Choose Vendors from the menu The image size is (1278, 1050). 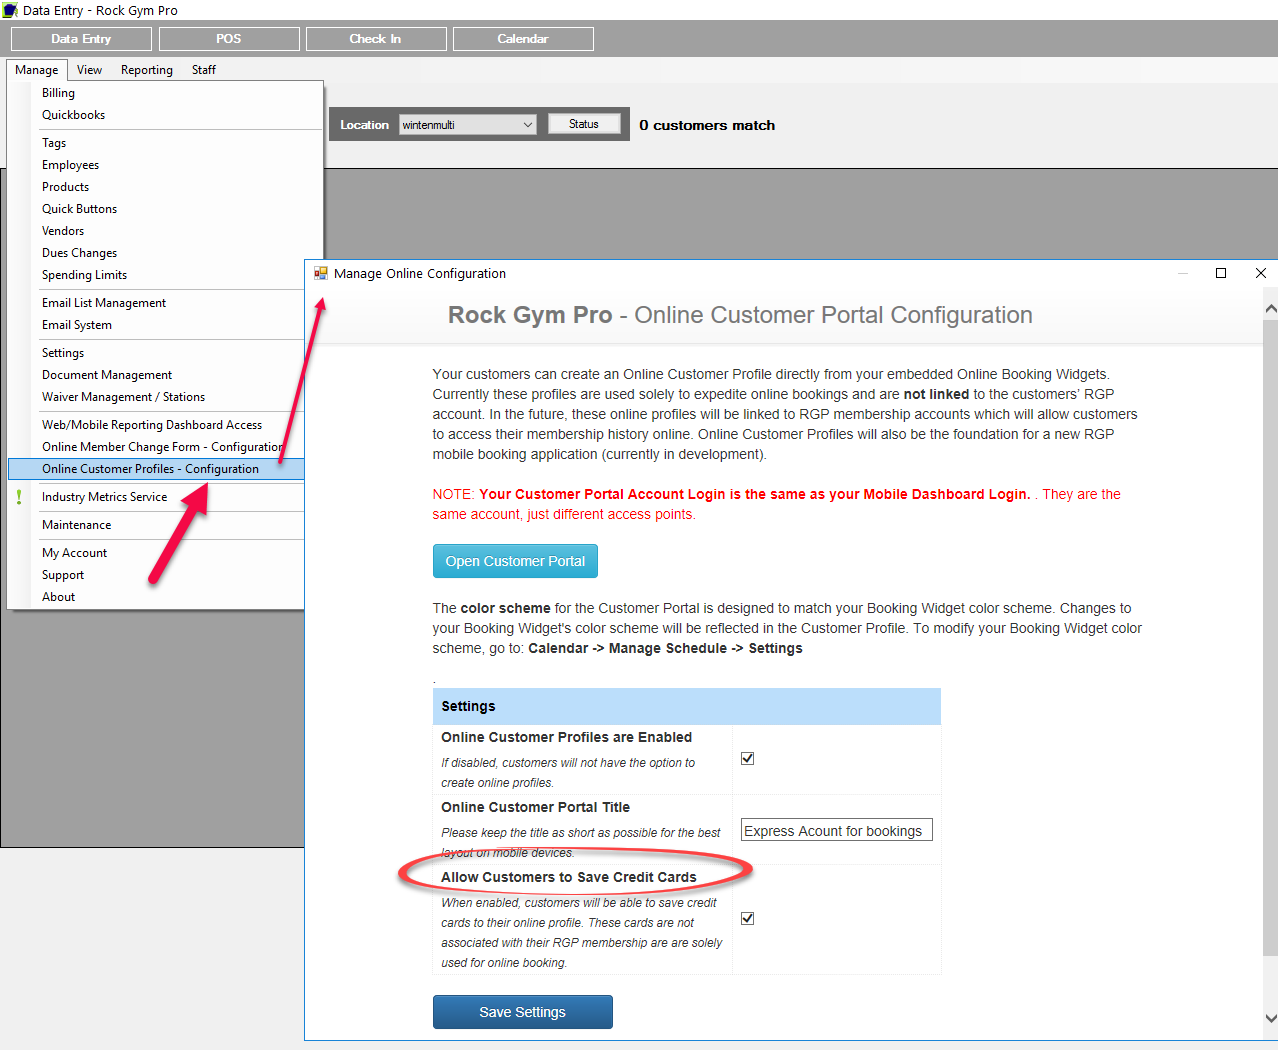tap(165, 231)
